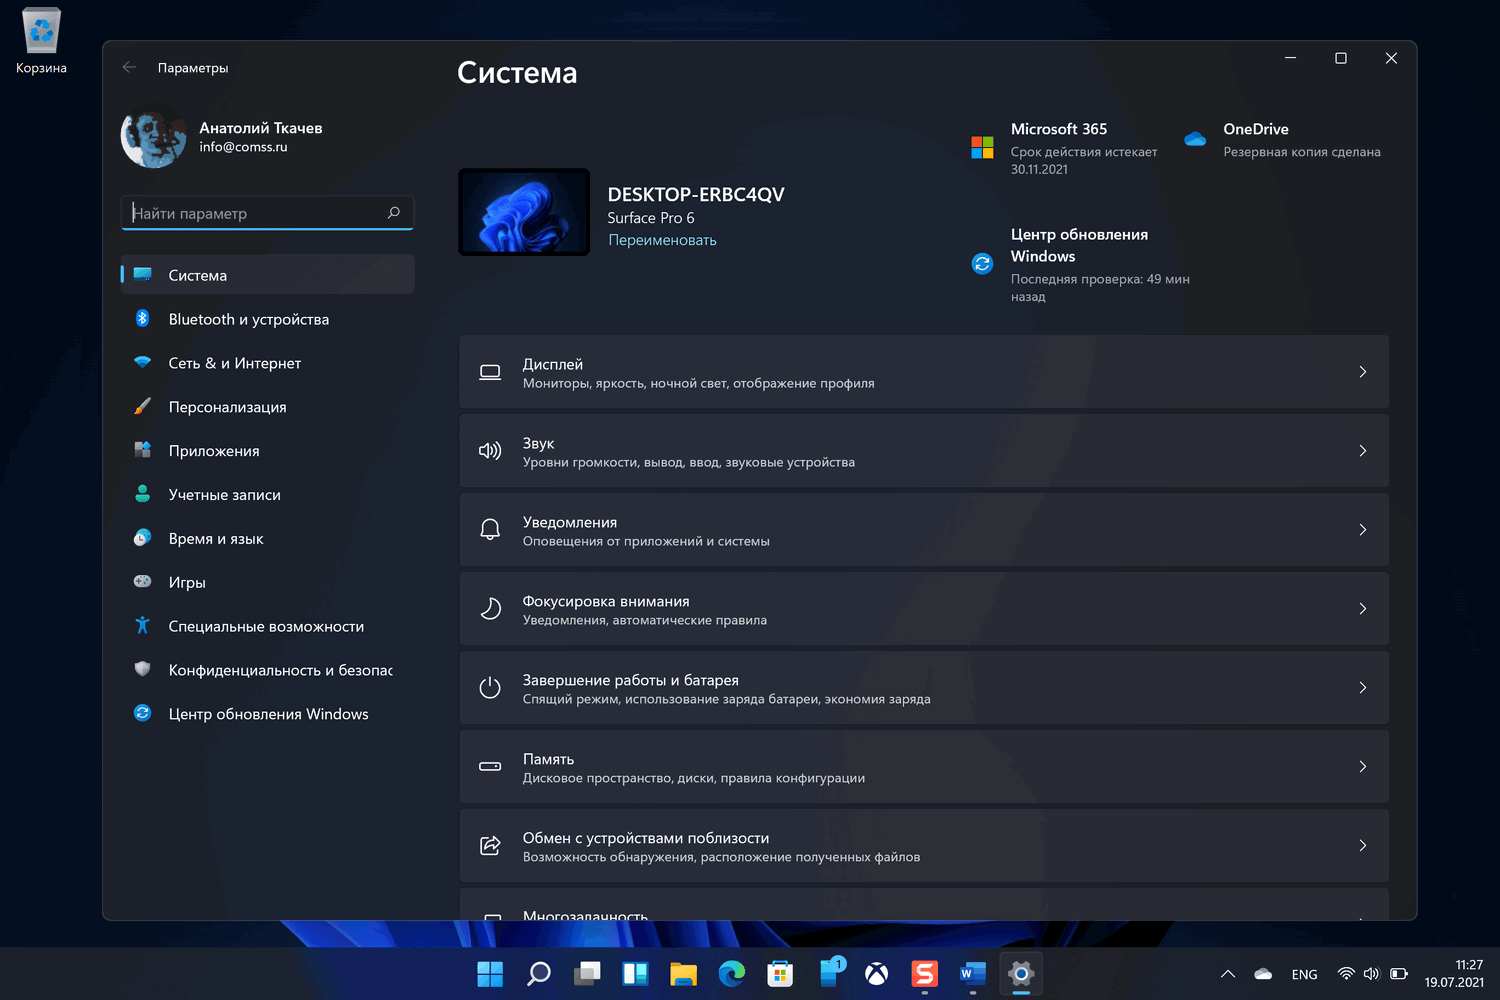This screenshot has height=1000, width=1500.
Task: Open the Время и язык settings section
Action: click(x=268, y=539)
